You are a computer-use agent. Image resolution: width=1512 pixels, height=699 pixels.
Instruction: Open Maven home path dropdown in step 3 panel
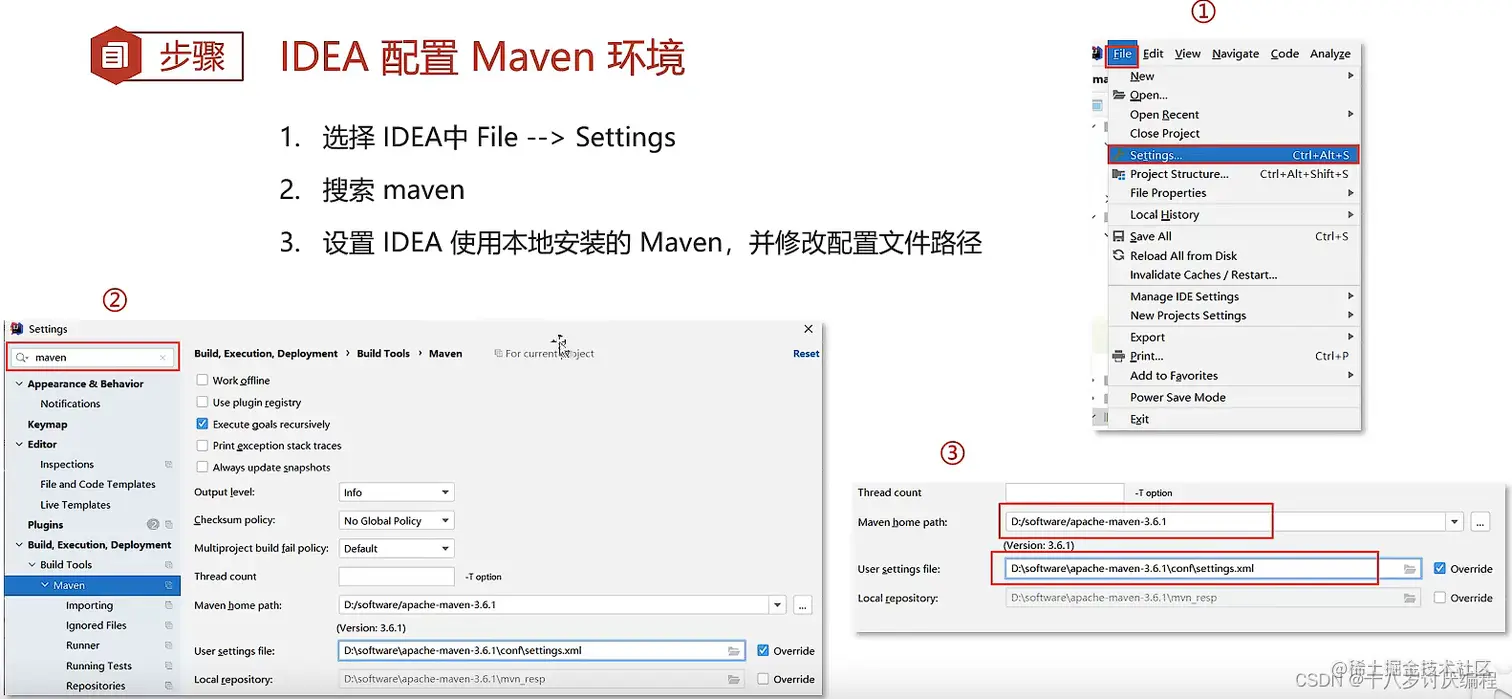point(1454,522)
